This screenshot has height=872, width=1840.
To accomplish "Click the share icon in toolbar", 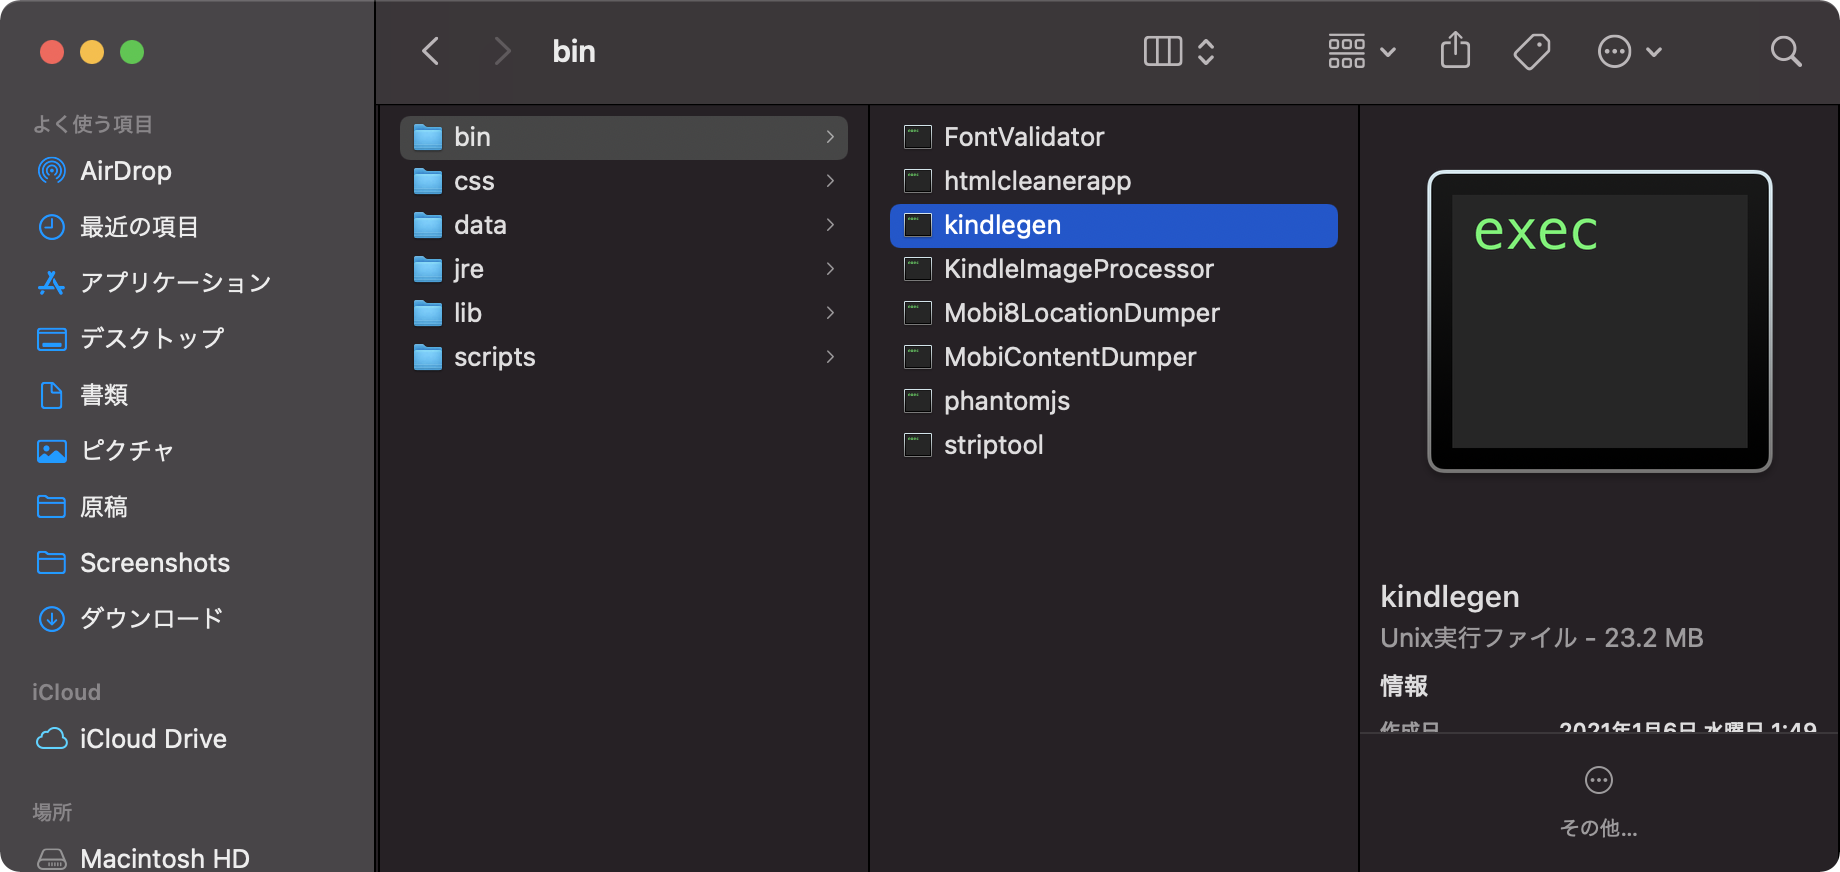I will 1455,51.
